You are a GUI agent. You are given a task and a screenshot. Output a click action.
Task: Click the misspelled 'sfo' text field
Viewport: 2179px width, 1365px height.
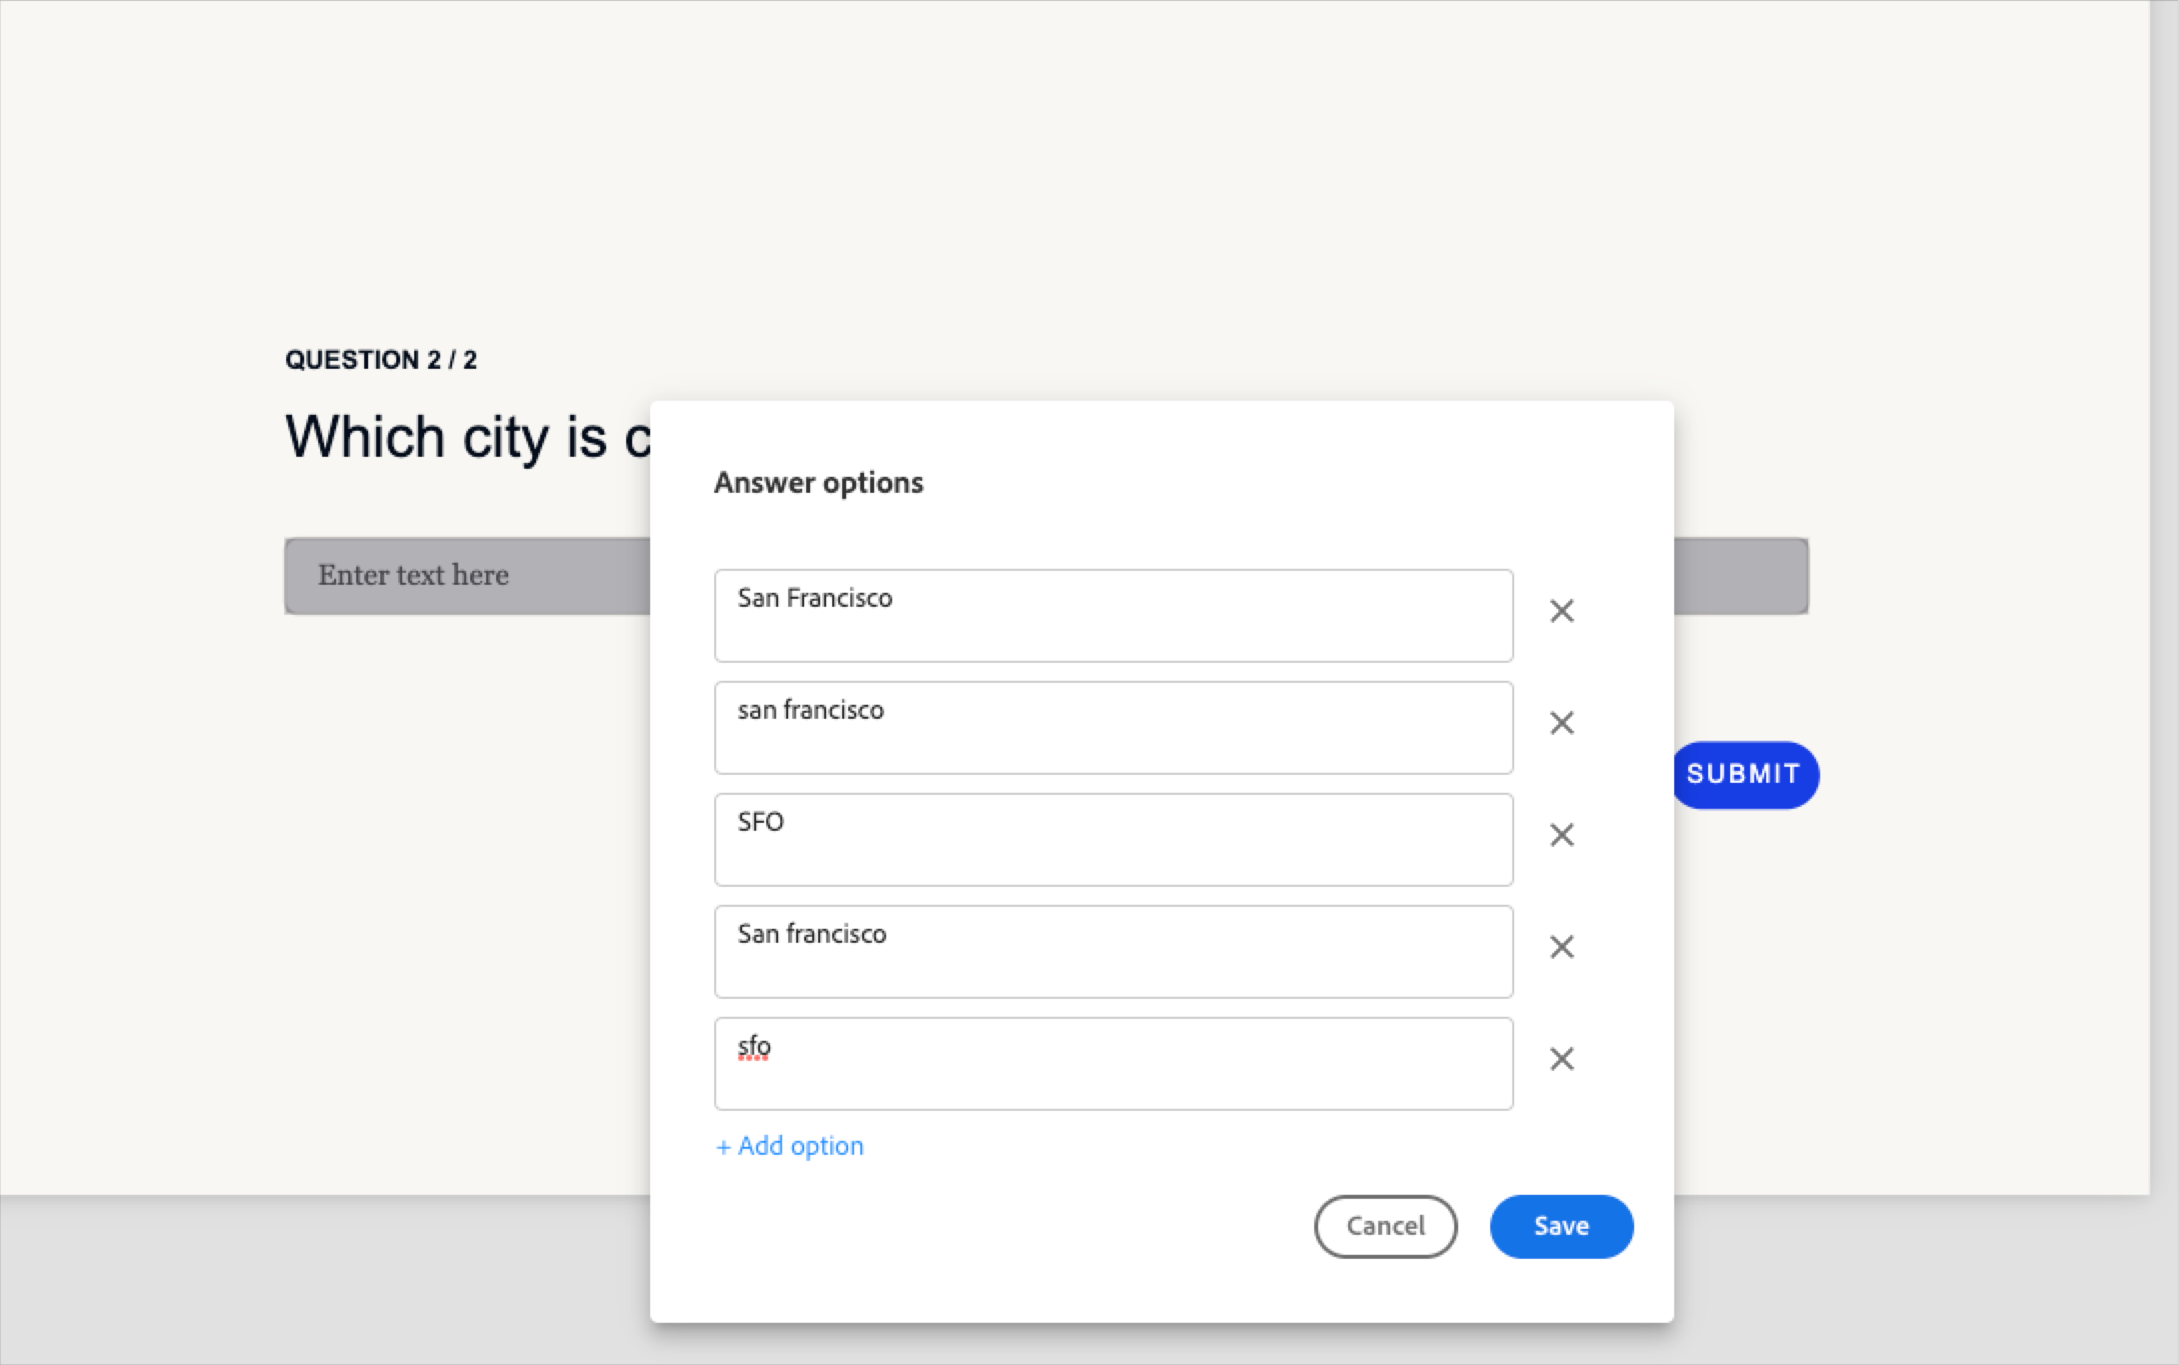pyautogui.click(x=1112, y=1063)
